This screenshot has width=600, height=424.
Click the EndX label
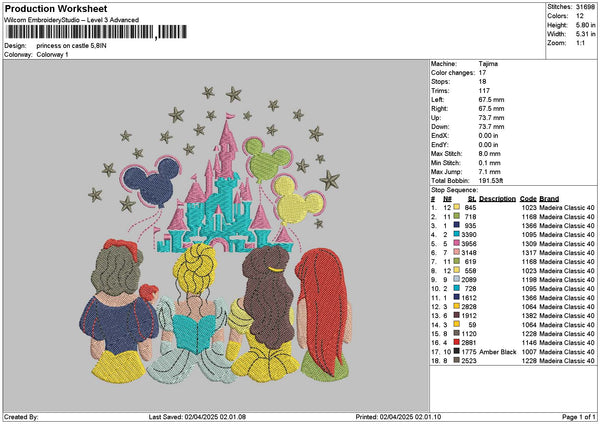[439, 136]
